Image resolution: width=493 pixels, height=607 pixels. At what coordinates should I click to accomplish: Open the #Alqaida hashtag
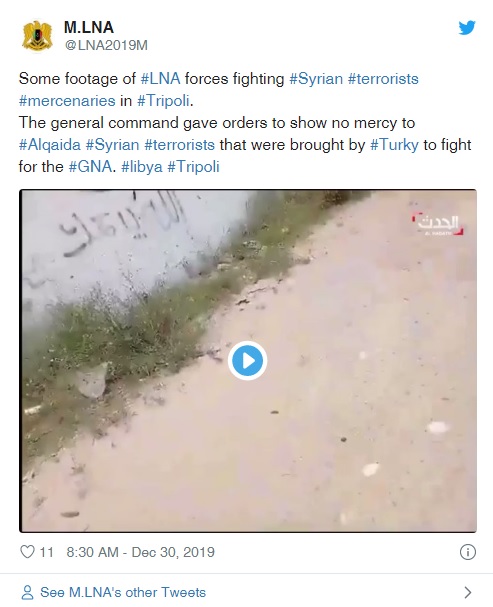click(50, 145)
